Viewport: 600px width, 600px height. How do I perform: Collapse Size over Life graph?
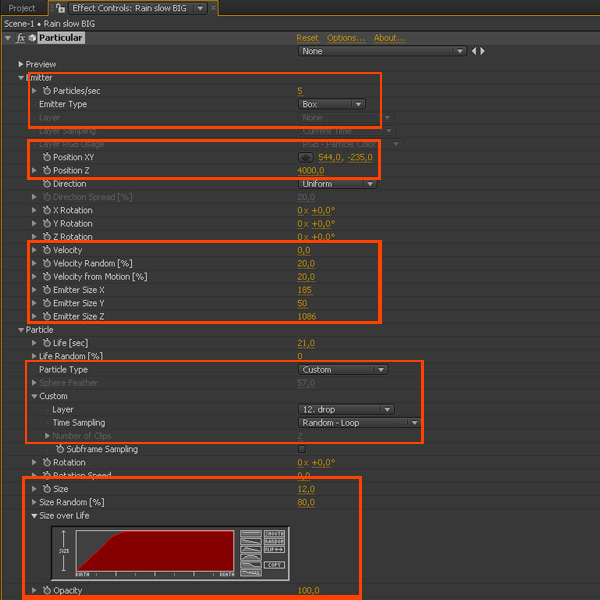[x=34, y=516]
